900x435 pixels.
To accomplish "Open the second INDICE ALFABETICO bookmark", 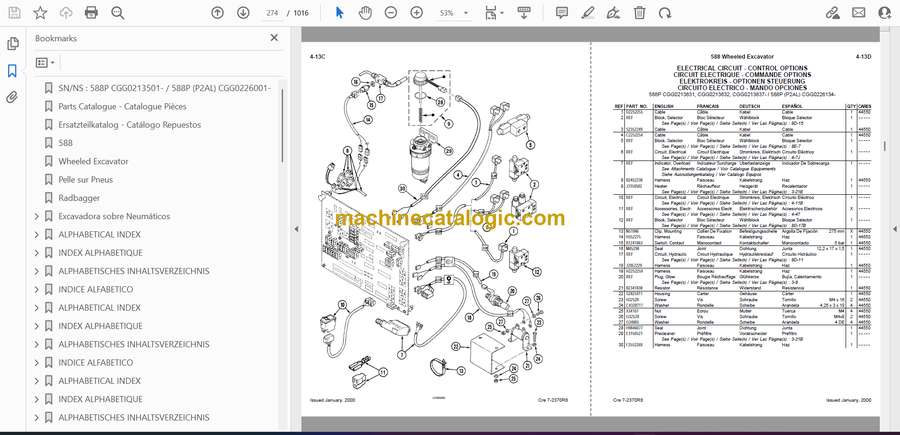I will (x=95, y=363).
